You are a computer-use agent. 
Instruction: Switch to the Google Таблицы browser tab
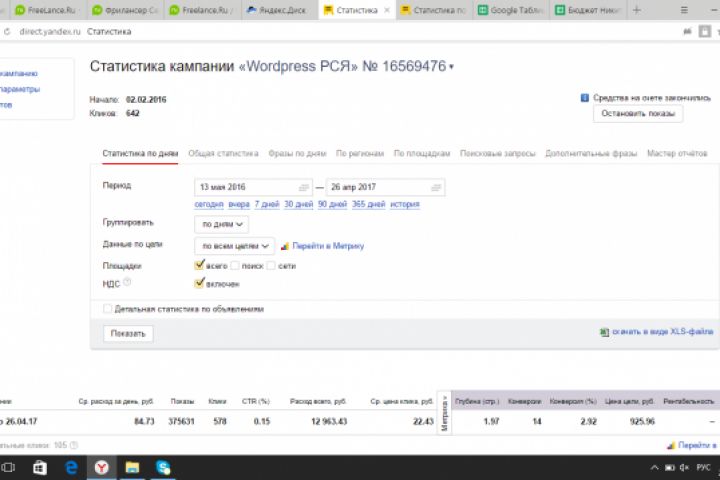[x=511, y=10]
